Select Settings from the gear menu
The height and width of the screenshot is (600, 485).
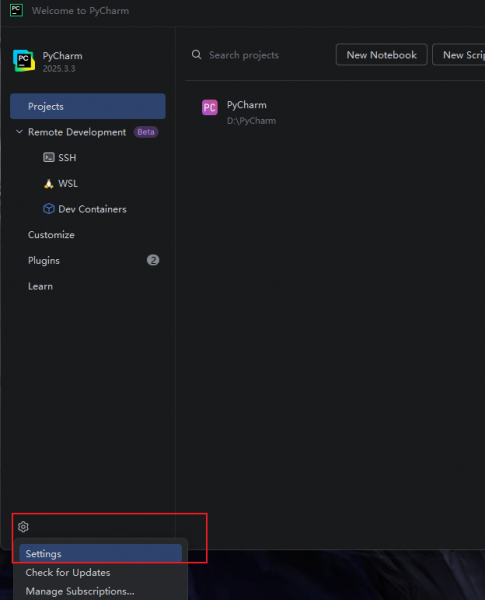(x=100, y=554)
